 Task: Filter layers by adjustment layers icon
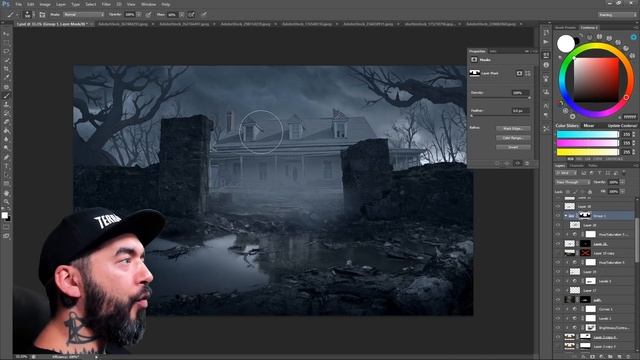coord(592,173)
